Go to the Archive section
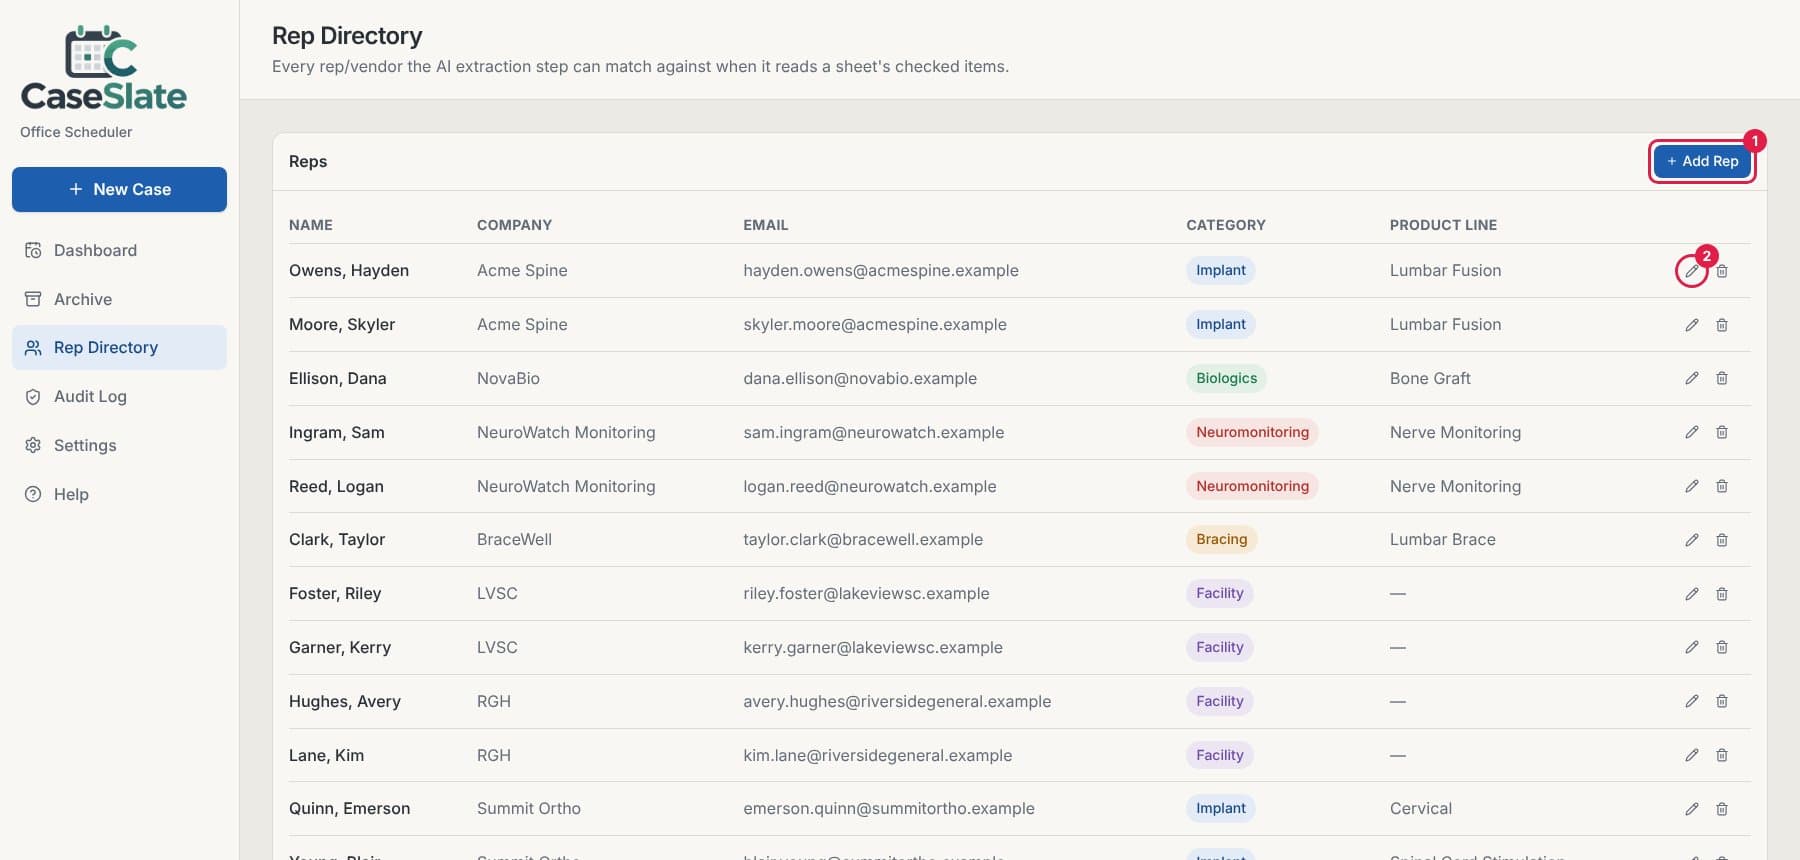Screen dimensions: 1800x860 pos(119,299)
